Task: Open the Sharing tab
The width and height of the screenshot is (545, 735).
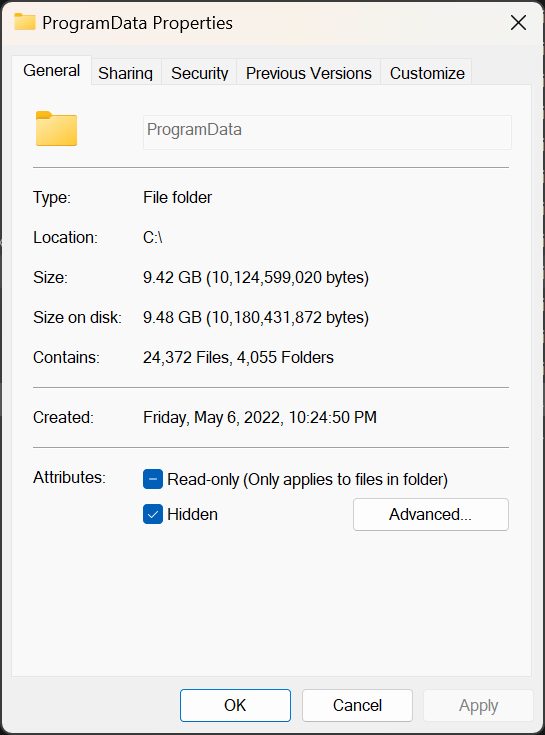Action: 126,73
